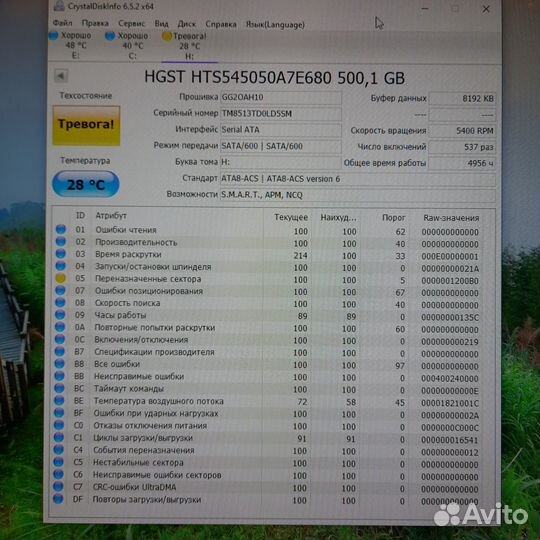Click status icon for События переназначения
Viewport: 540px width, 540px height.
tap(59, 449)
